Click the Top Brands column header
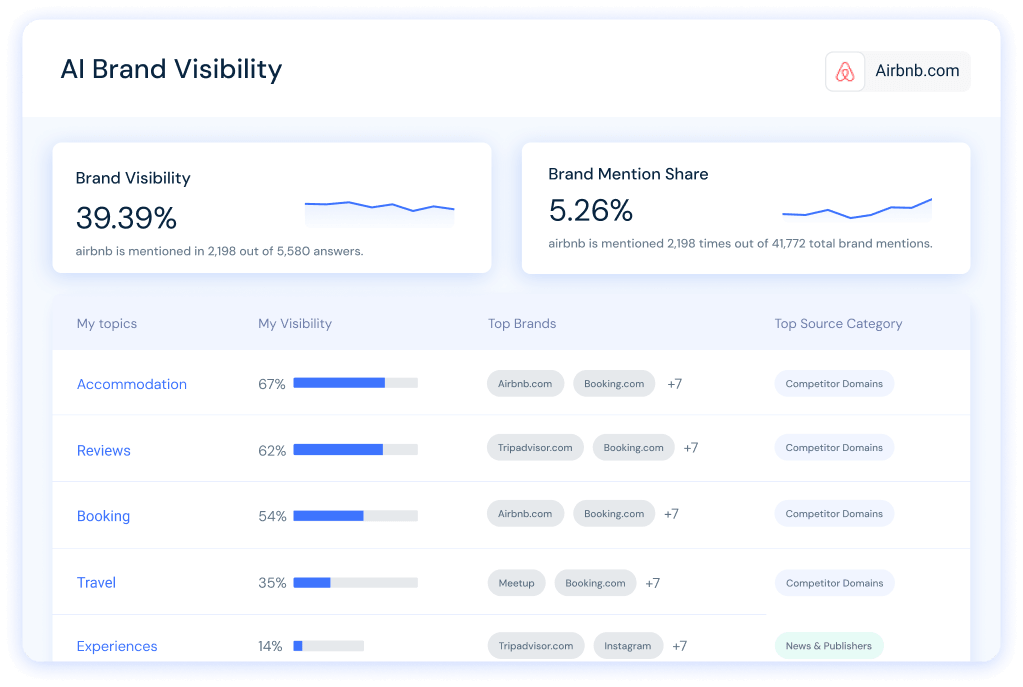 (522, 324)
